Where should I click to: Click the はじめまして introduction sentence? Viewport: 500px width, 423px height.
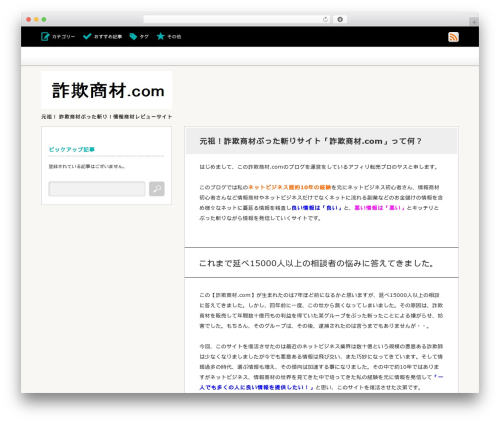coord(319,167)
